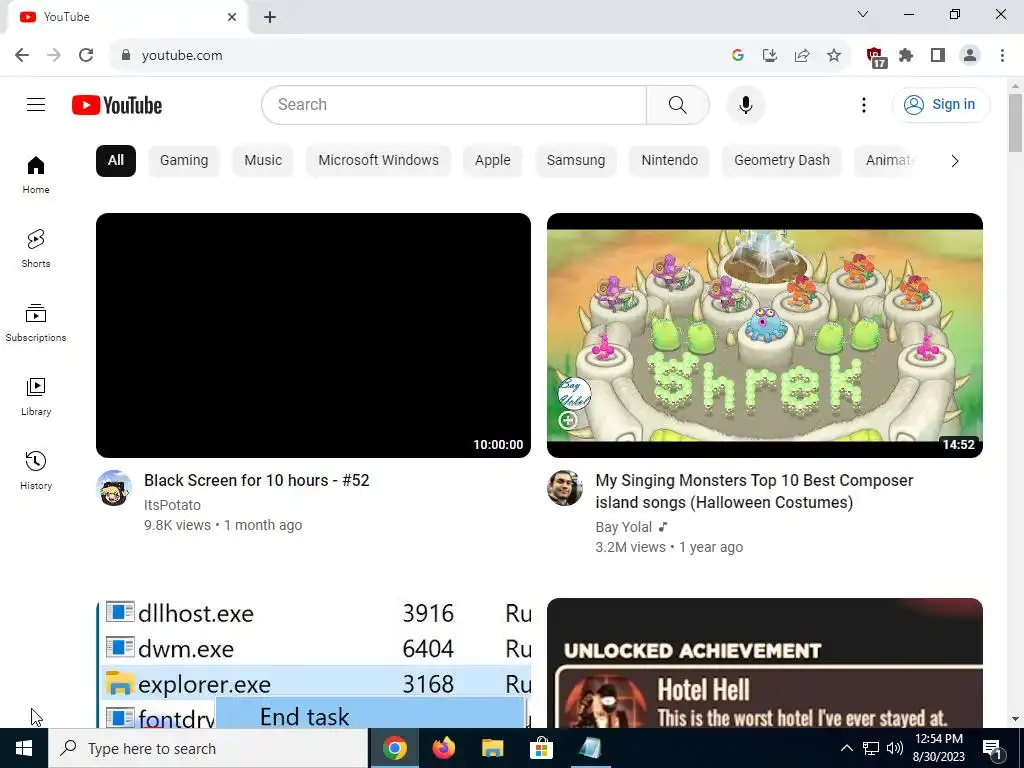Open the Chrome profile avatar

pyautogui.click(x=970, y=56)
